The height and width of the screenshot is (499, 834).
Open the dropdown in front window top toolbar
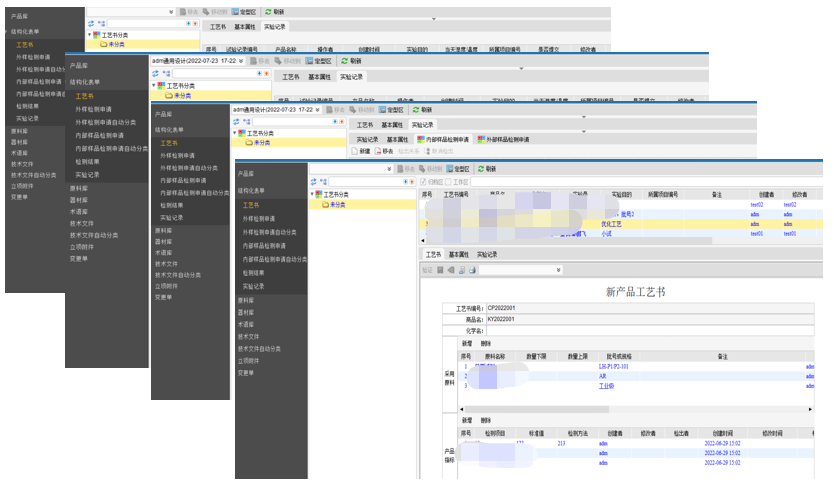click(389, 170)
